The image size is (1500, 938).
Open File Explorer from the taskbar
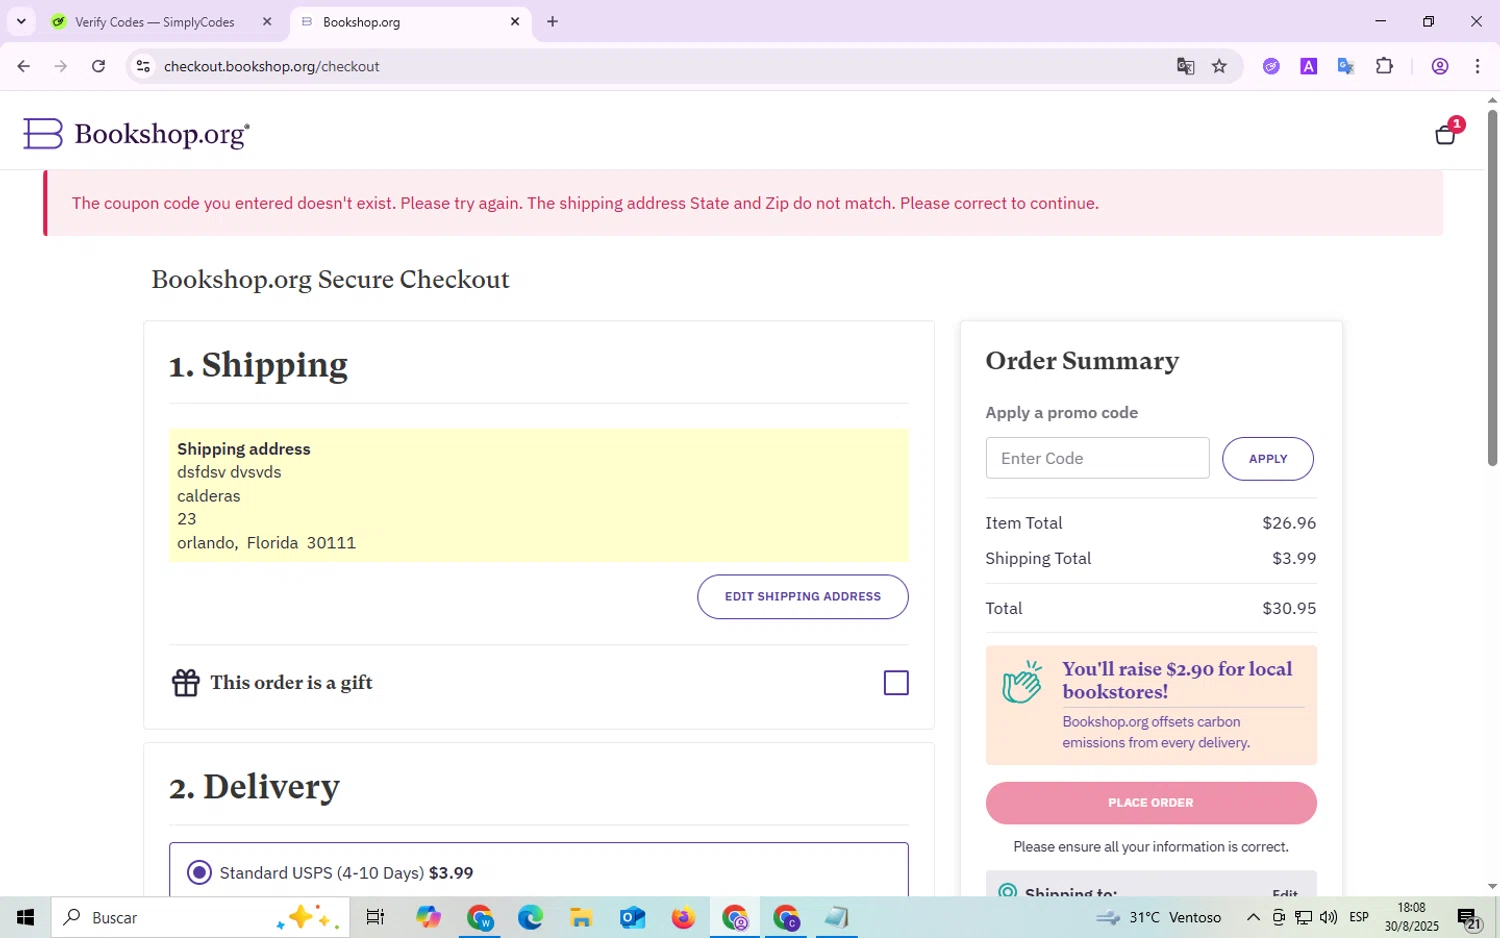pyautogui.click(x=581, y=917)
